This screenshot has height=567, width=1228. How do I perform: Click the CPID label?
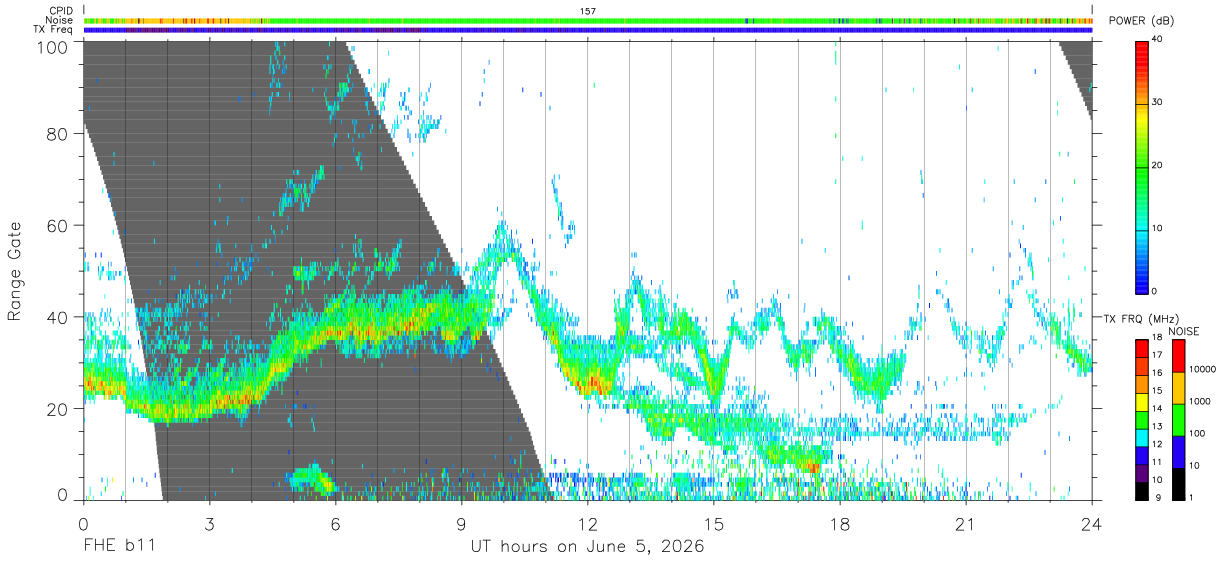61,11
